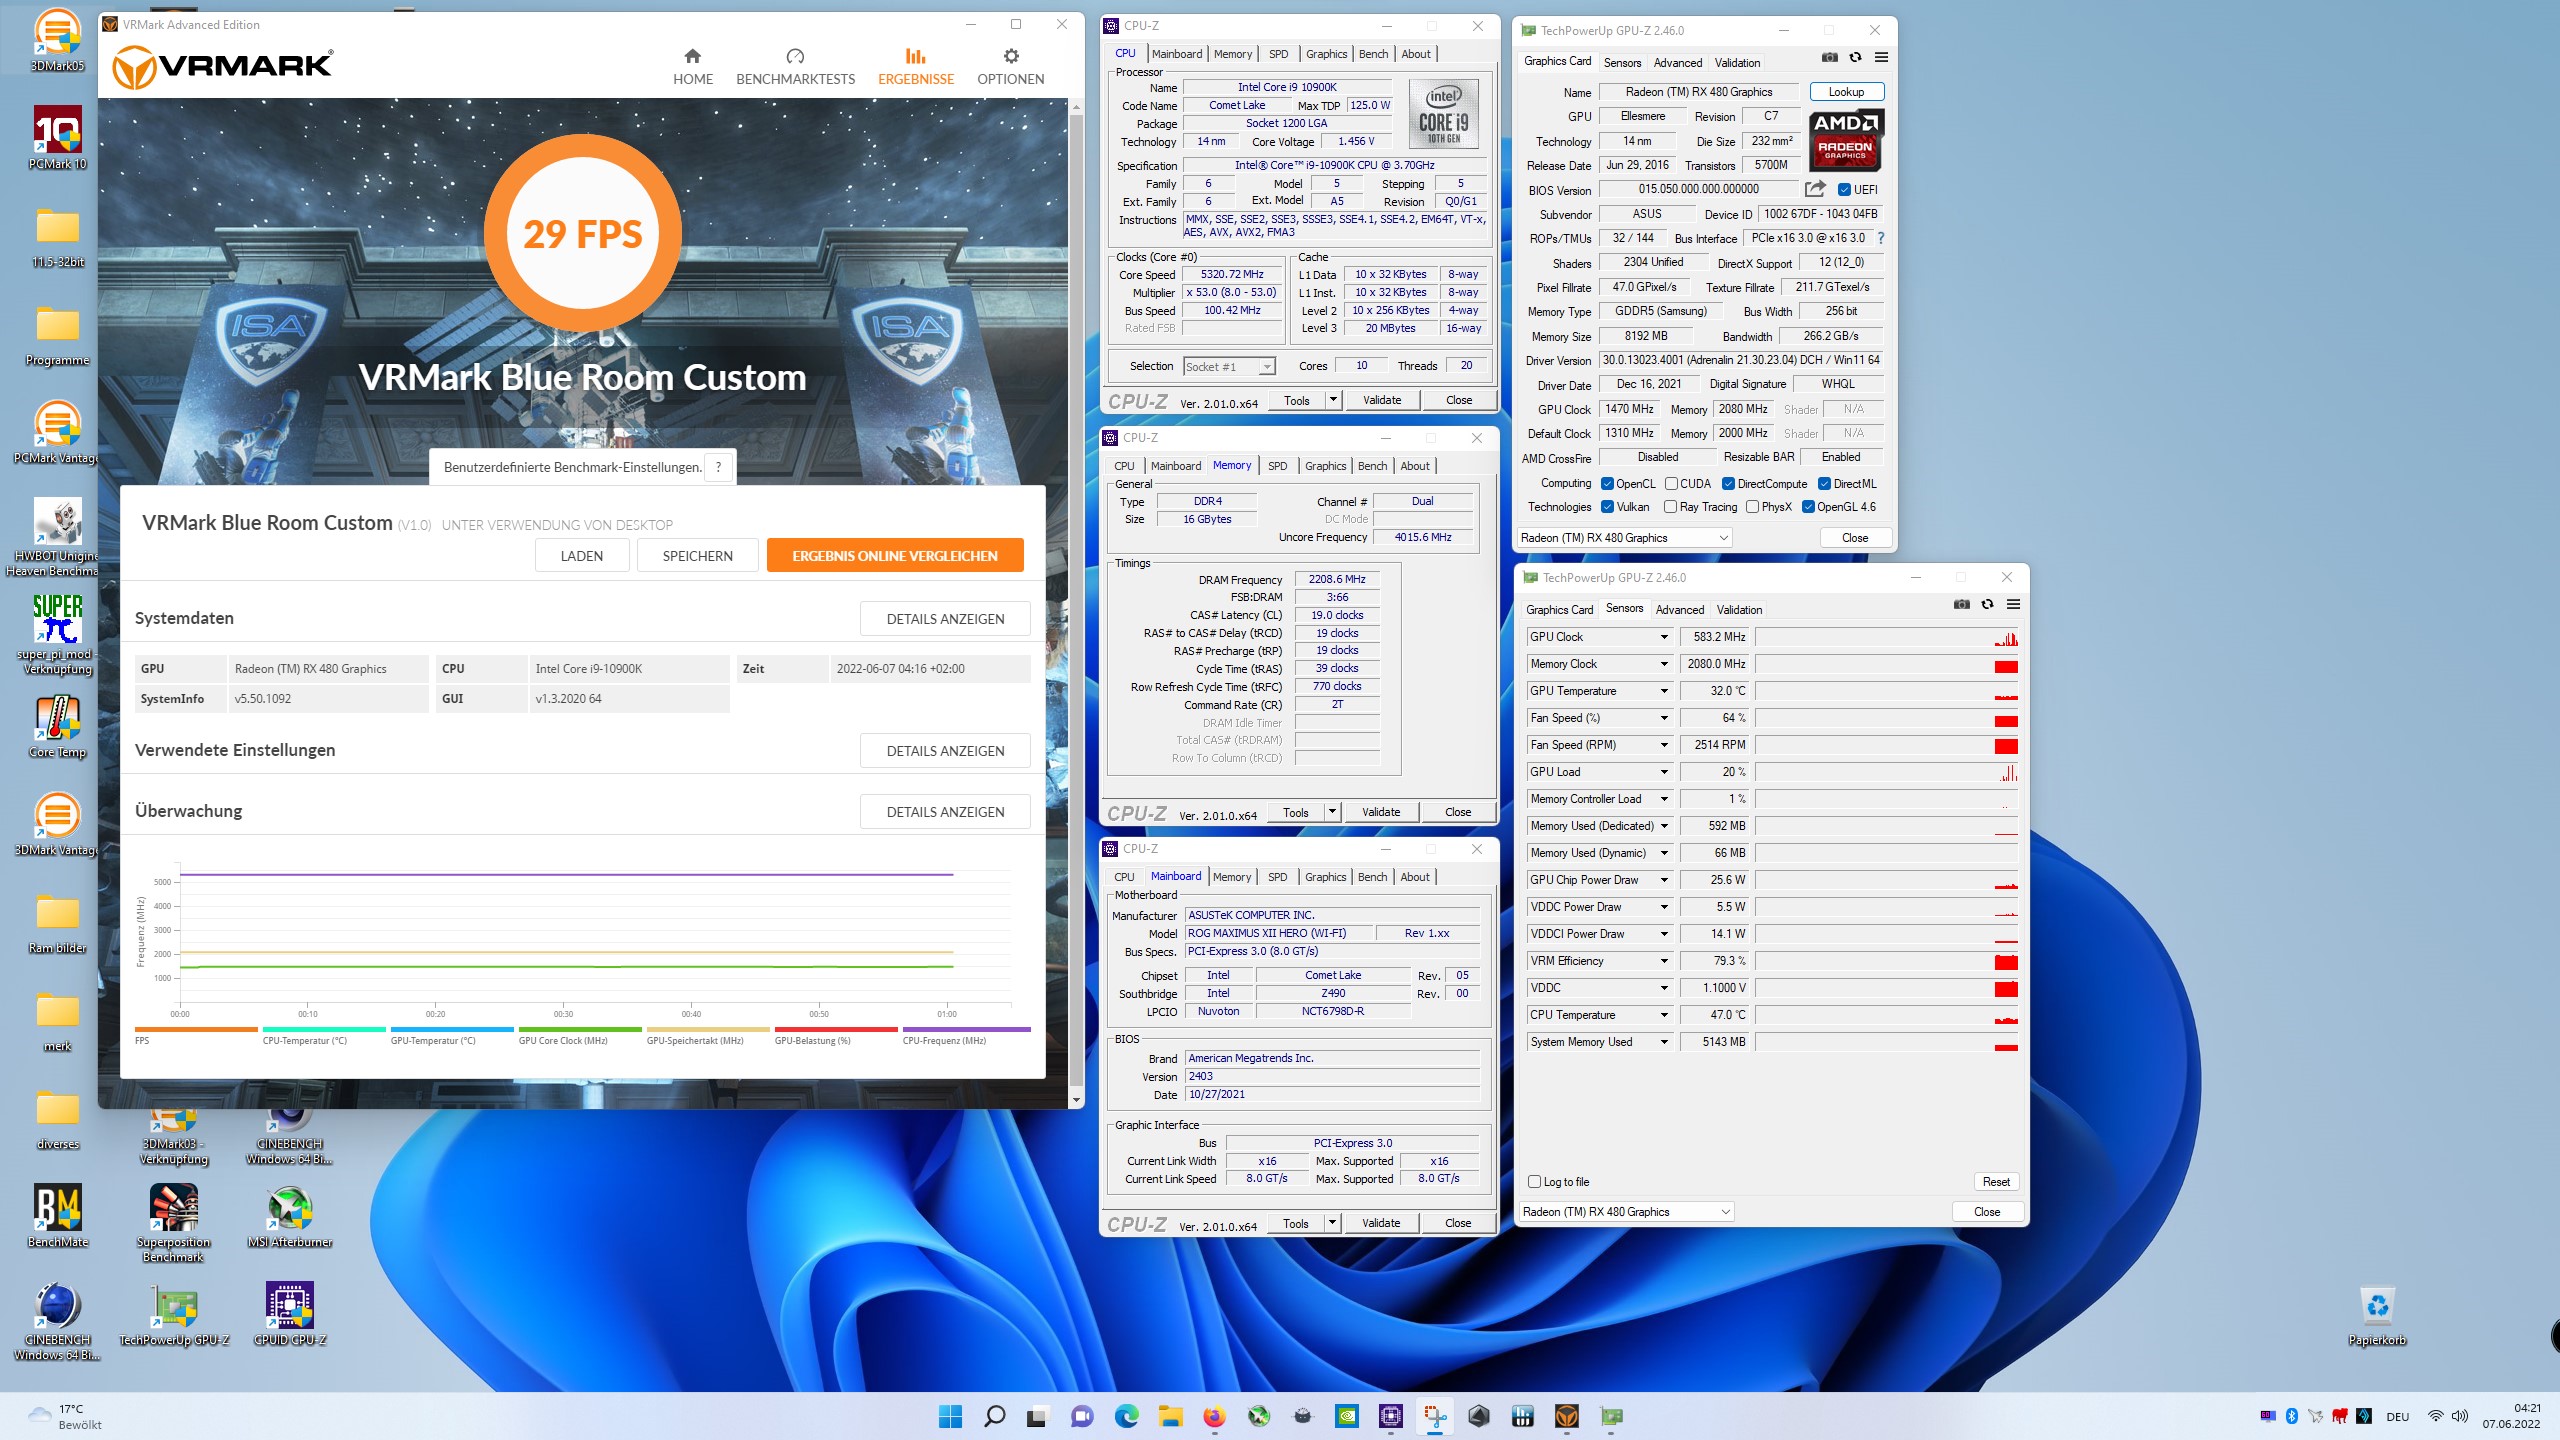Viewport: 2560px width, 1440px height.
Task: Toggle the PhysX checkbox in GPU-Z
Action: click(1752, 507)
